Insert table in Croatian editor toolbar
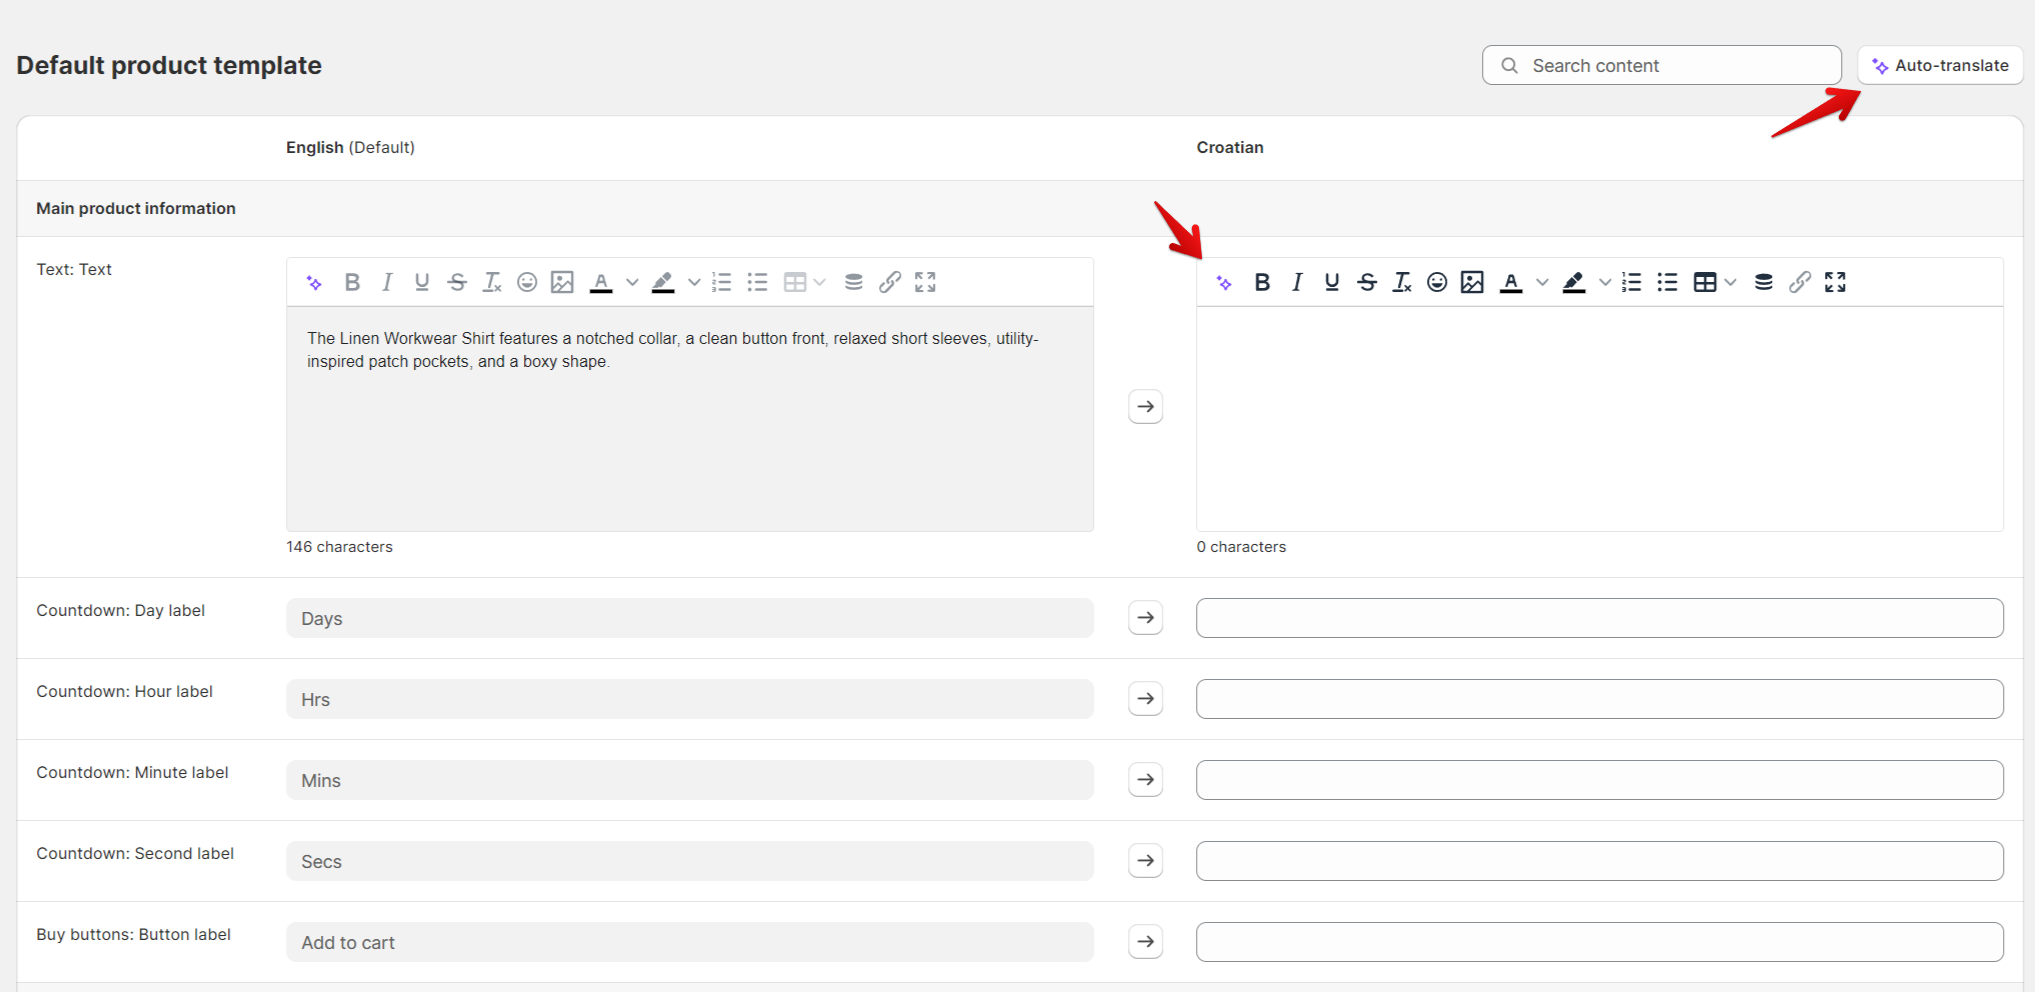The image size is (2035, 992). (x=1705, y=283)
